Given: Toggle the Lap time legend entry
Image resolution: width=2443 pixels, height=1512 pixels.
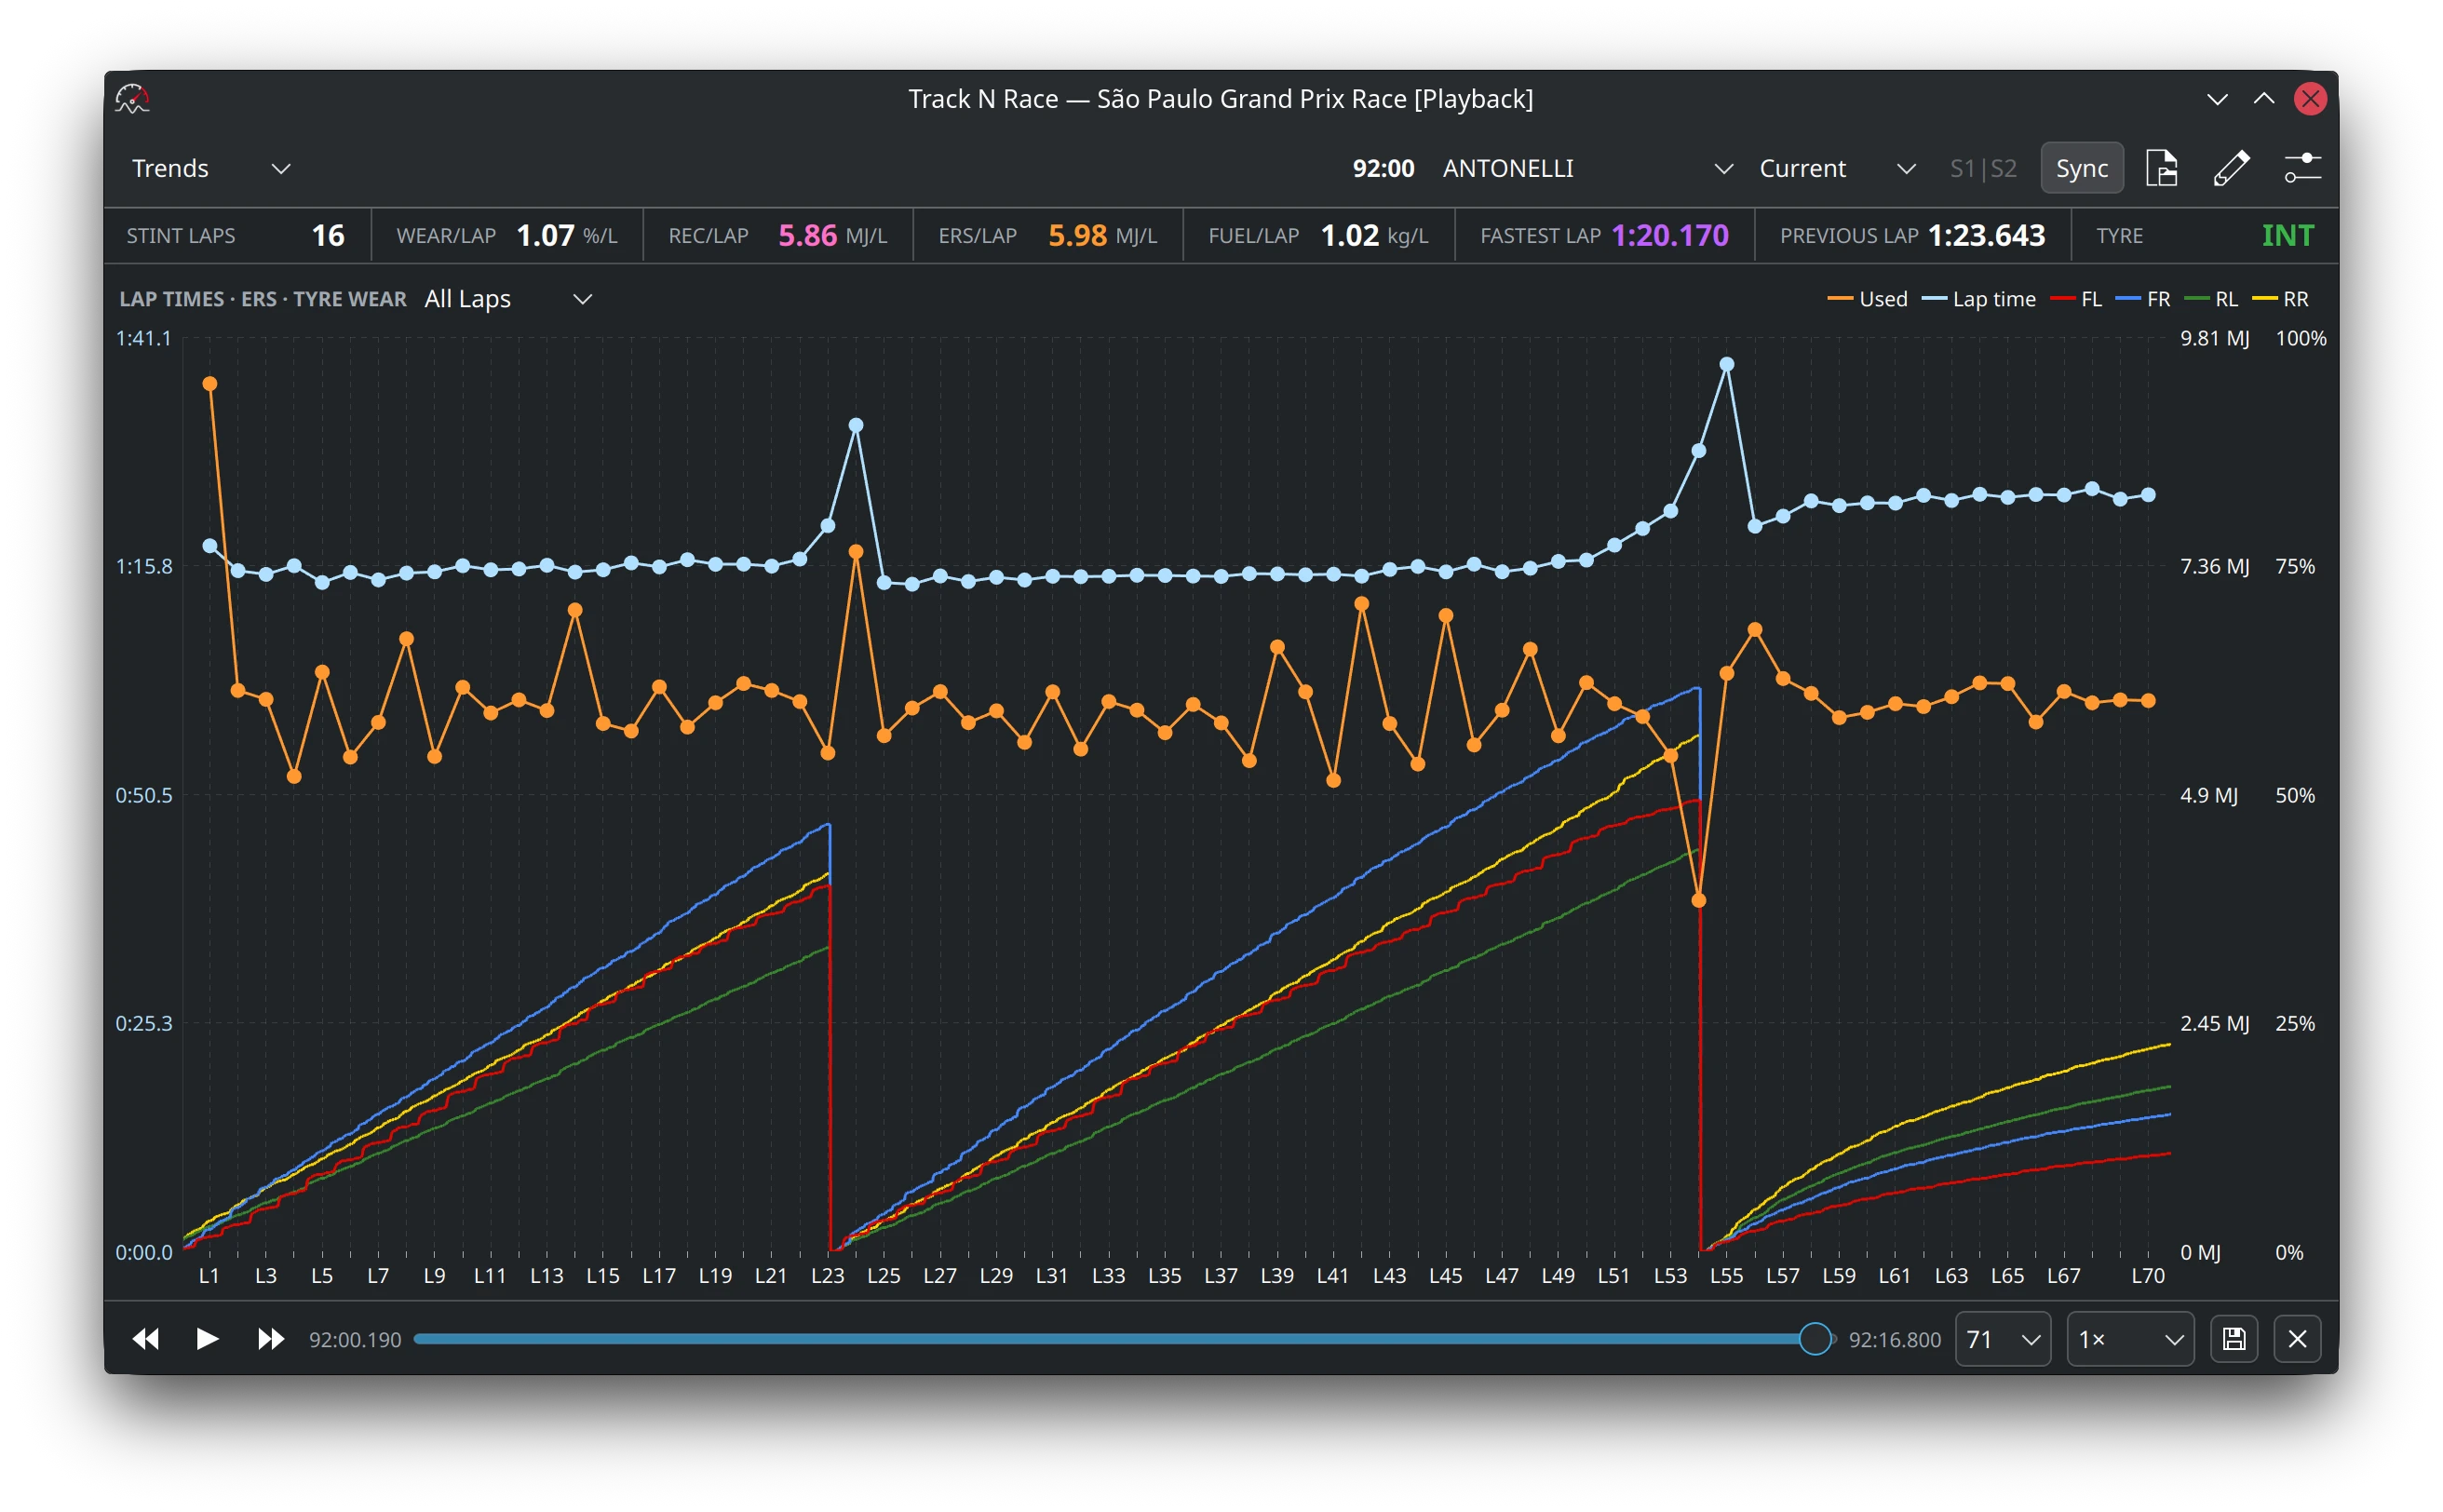Looking at the screenshot, I should click(x=1978, y=299).
